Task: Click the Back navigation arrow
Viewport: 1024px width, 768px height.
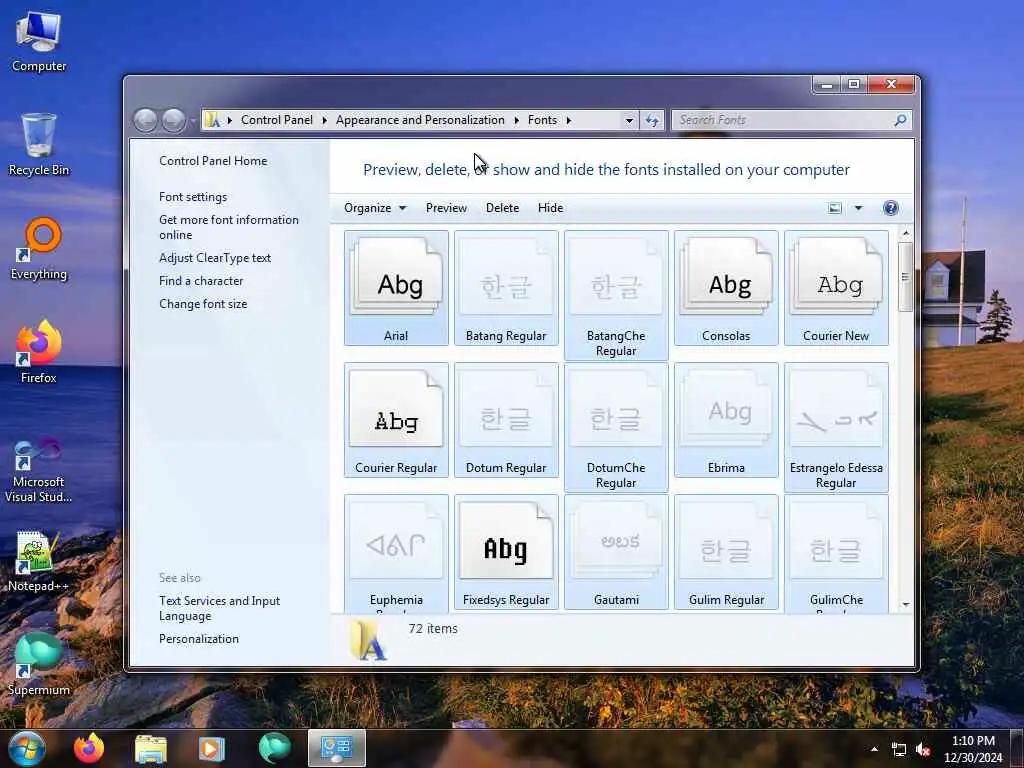Action: coord(145,120)
